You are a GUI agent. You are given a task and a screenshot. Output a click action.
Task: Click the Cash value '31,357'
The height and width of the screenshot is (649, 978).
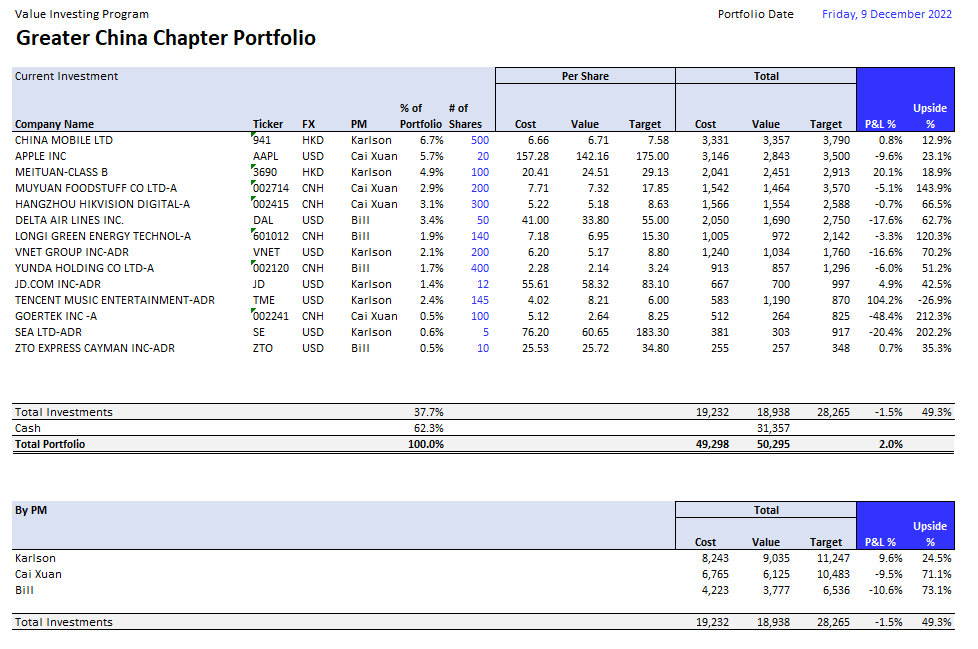tap(773, 428)
